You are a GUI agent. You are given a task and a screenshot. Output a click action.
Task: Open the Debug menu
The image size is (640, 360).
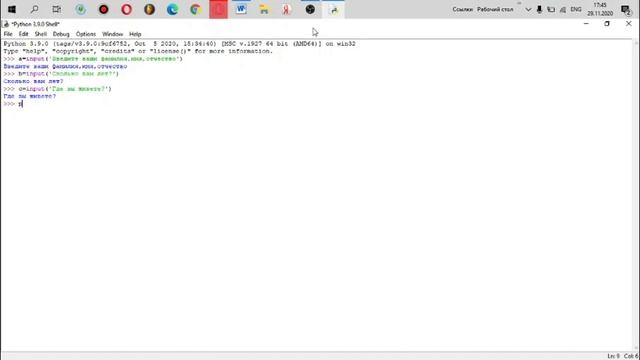click(x=61, y=34)
